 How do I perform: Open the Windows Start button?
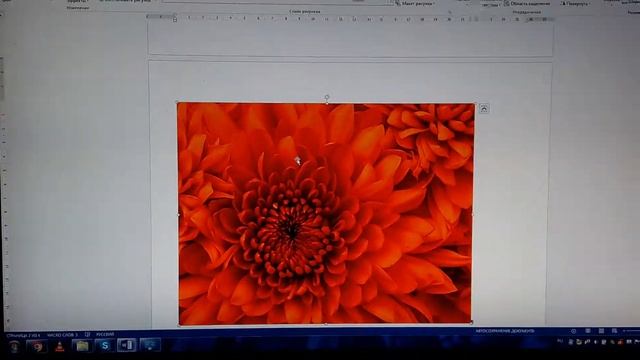click(x=15, y=346)
